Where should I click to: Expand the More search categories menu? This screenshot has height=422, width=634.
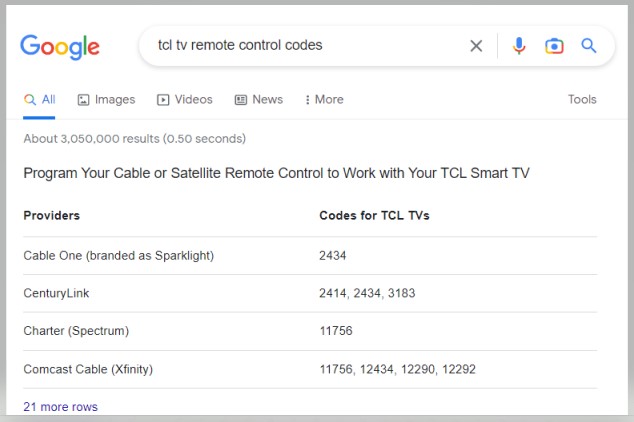point(324,99)
